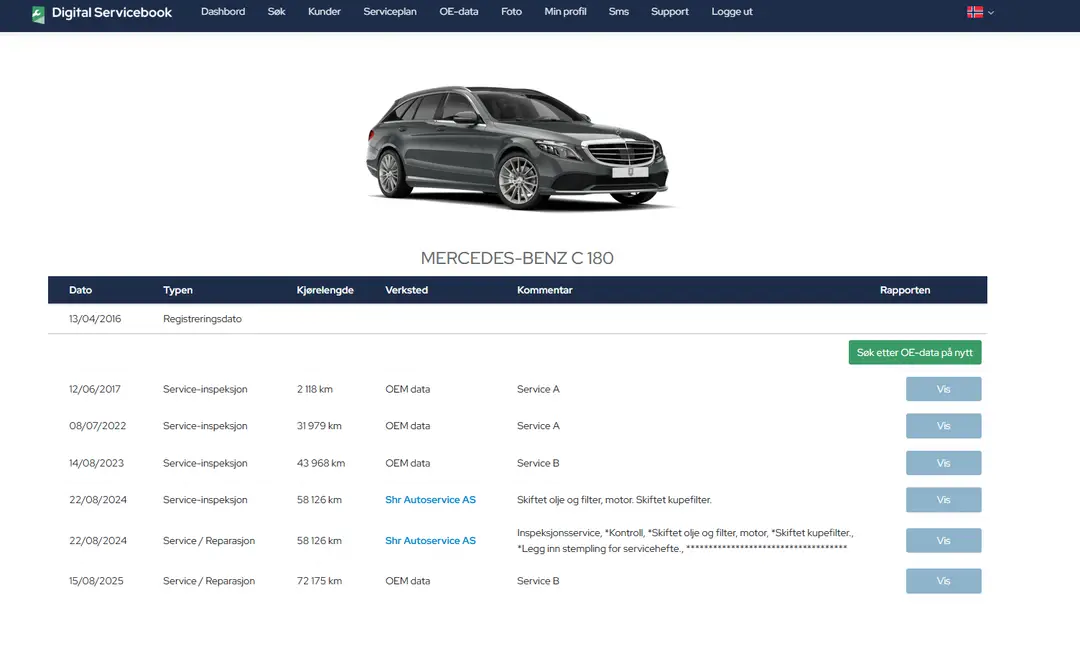Select Serviceplan in the navigation bar
The image size is (1080, 653).
point(390,12)
